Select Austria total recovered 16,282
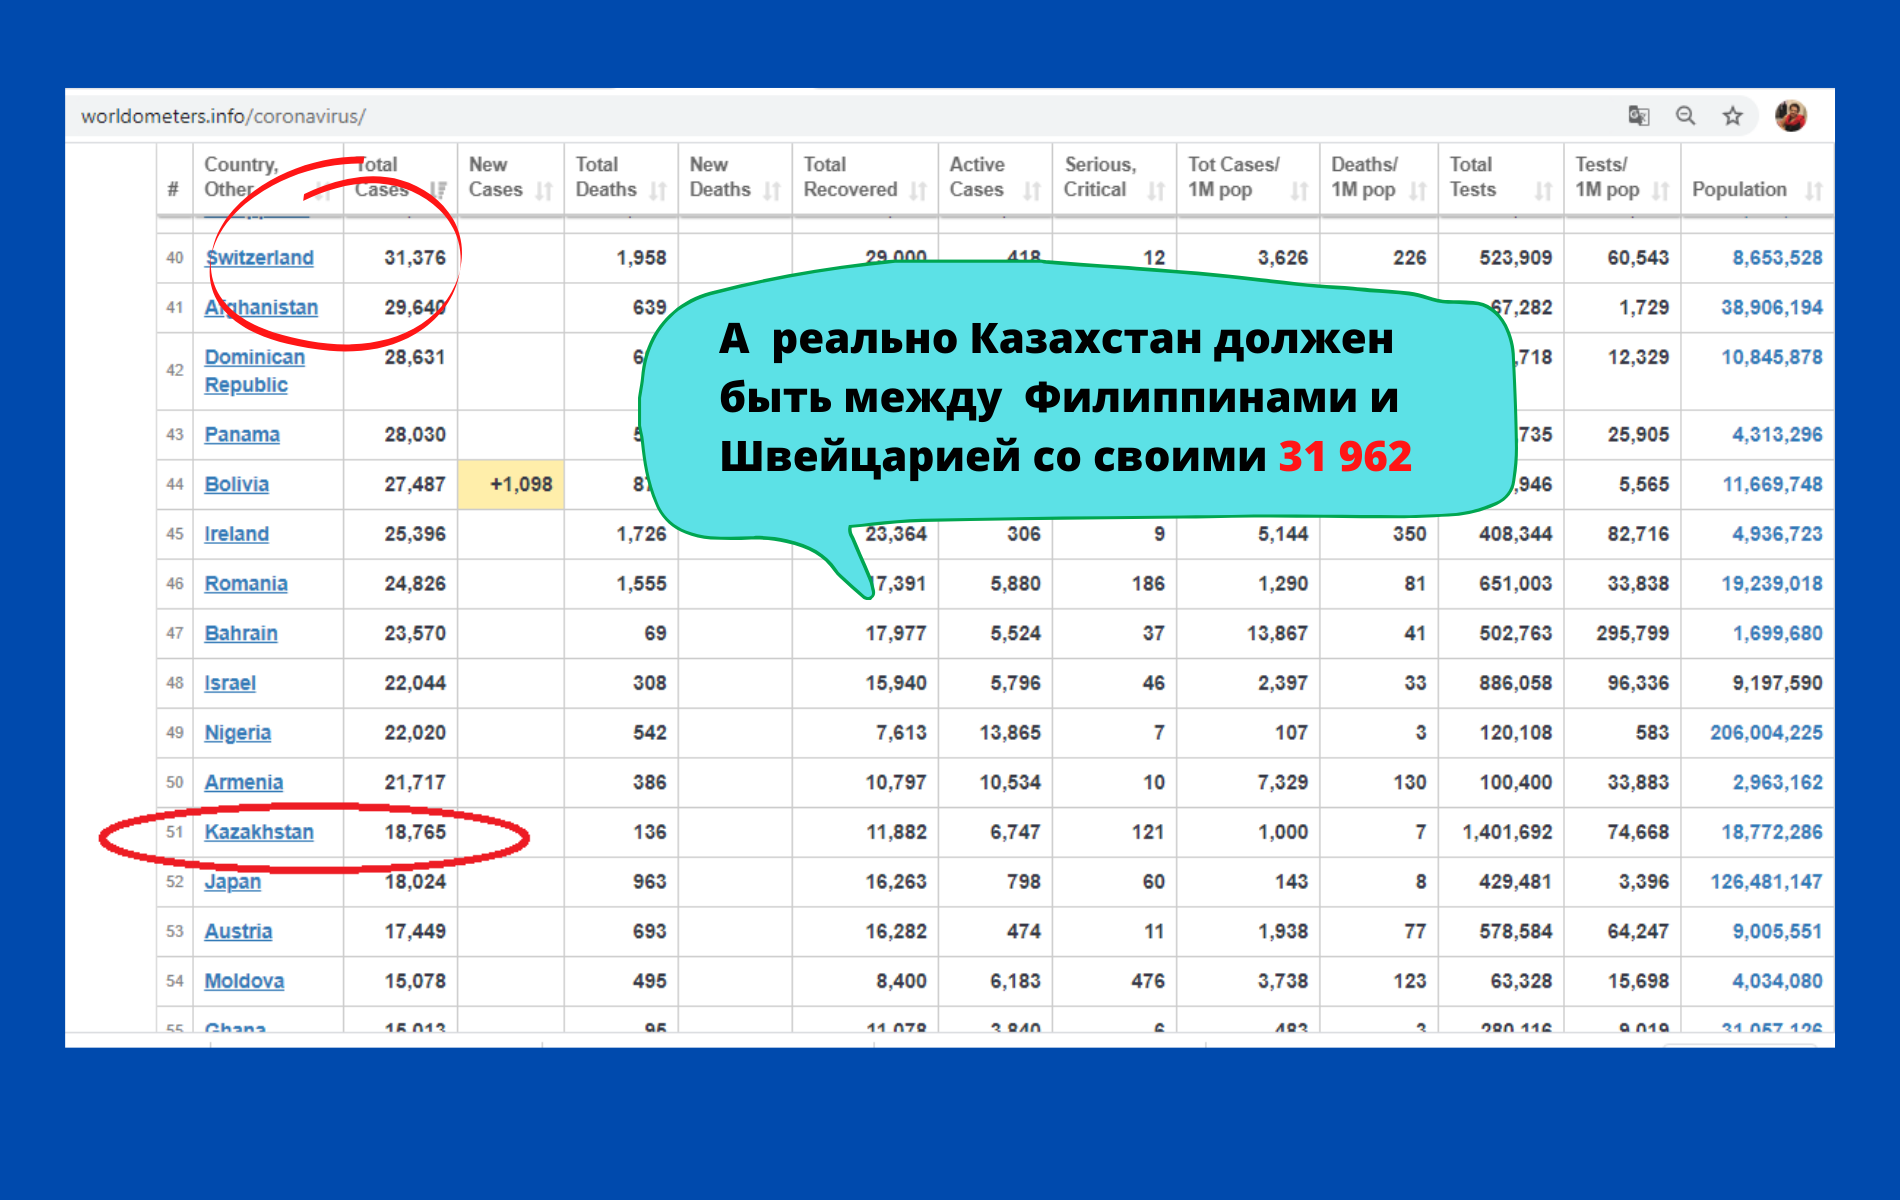1900x1200 pixels. click(896, 932)
